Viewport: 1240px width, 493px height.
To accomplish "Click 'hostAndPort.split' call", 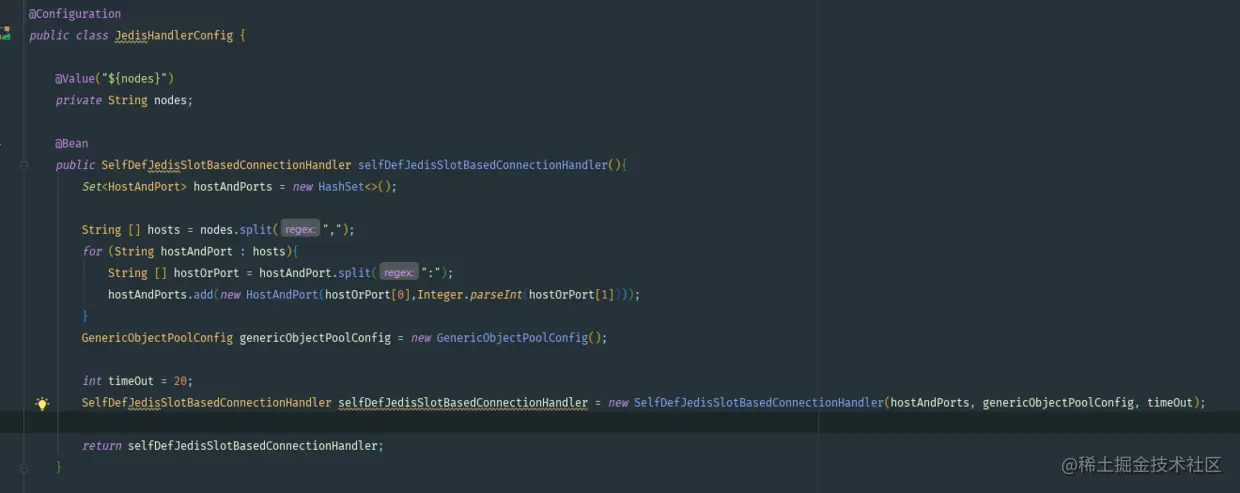I will coord(315,273).
